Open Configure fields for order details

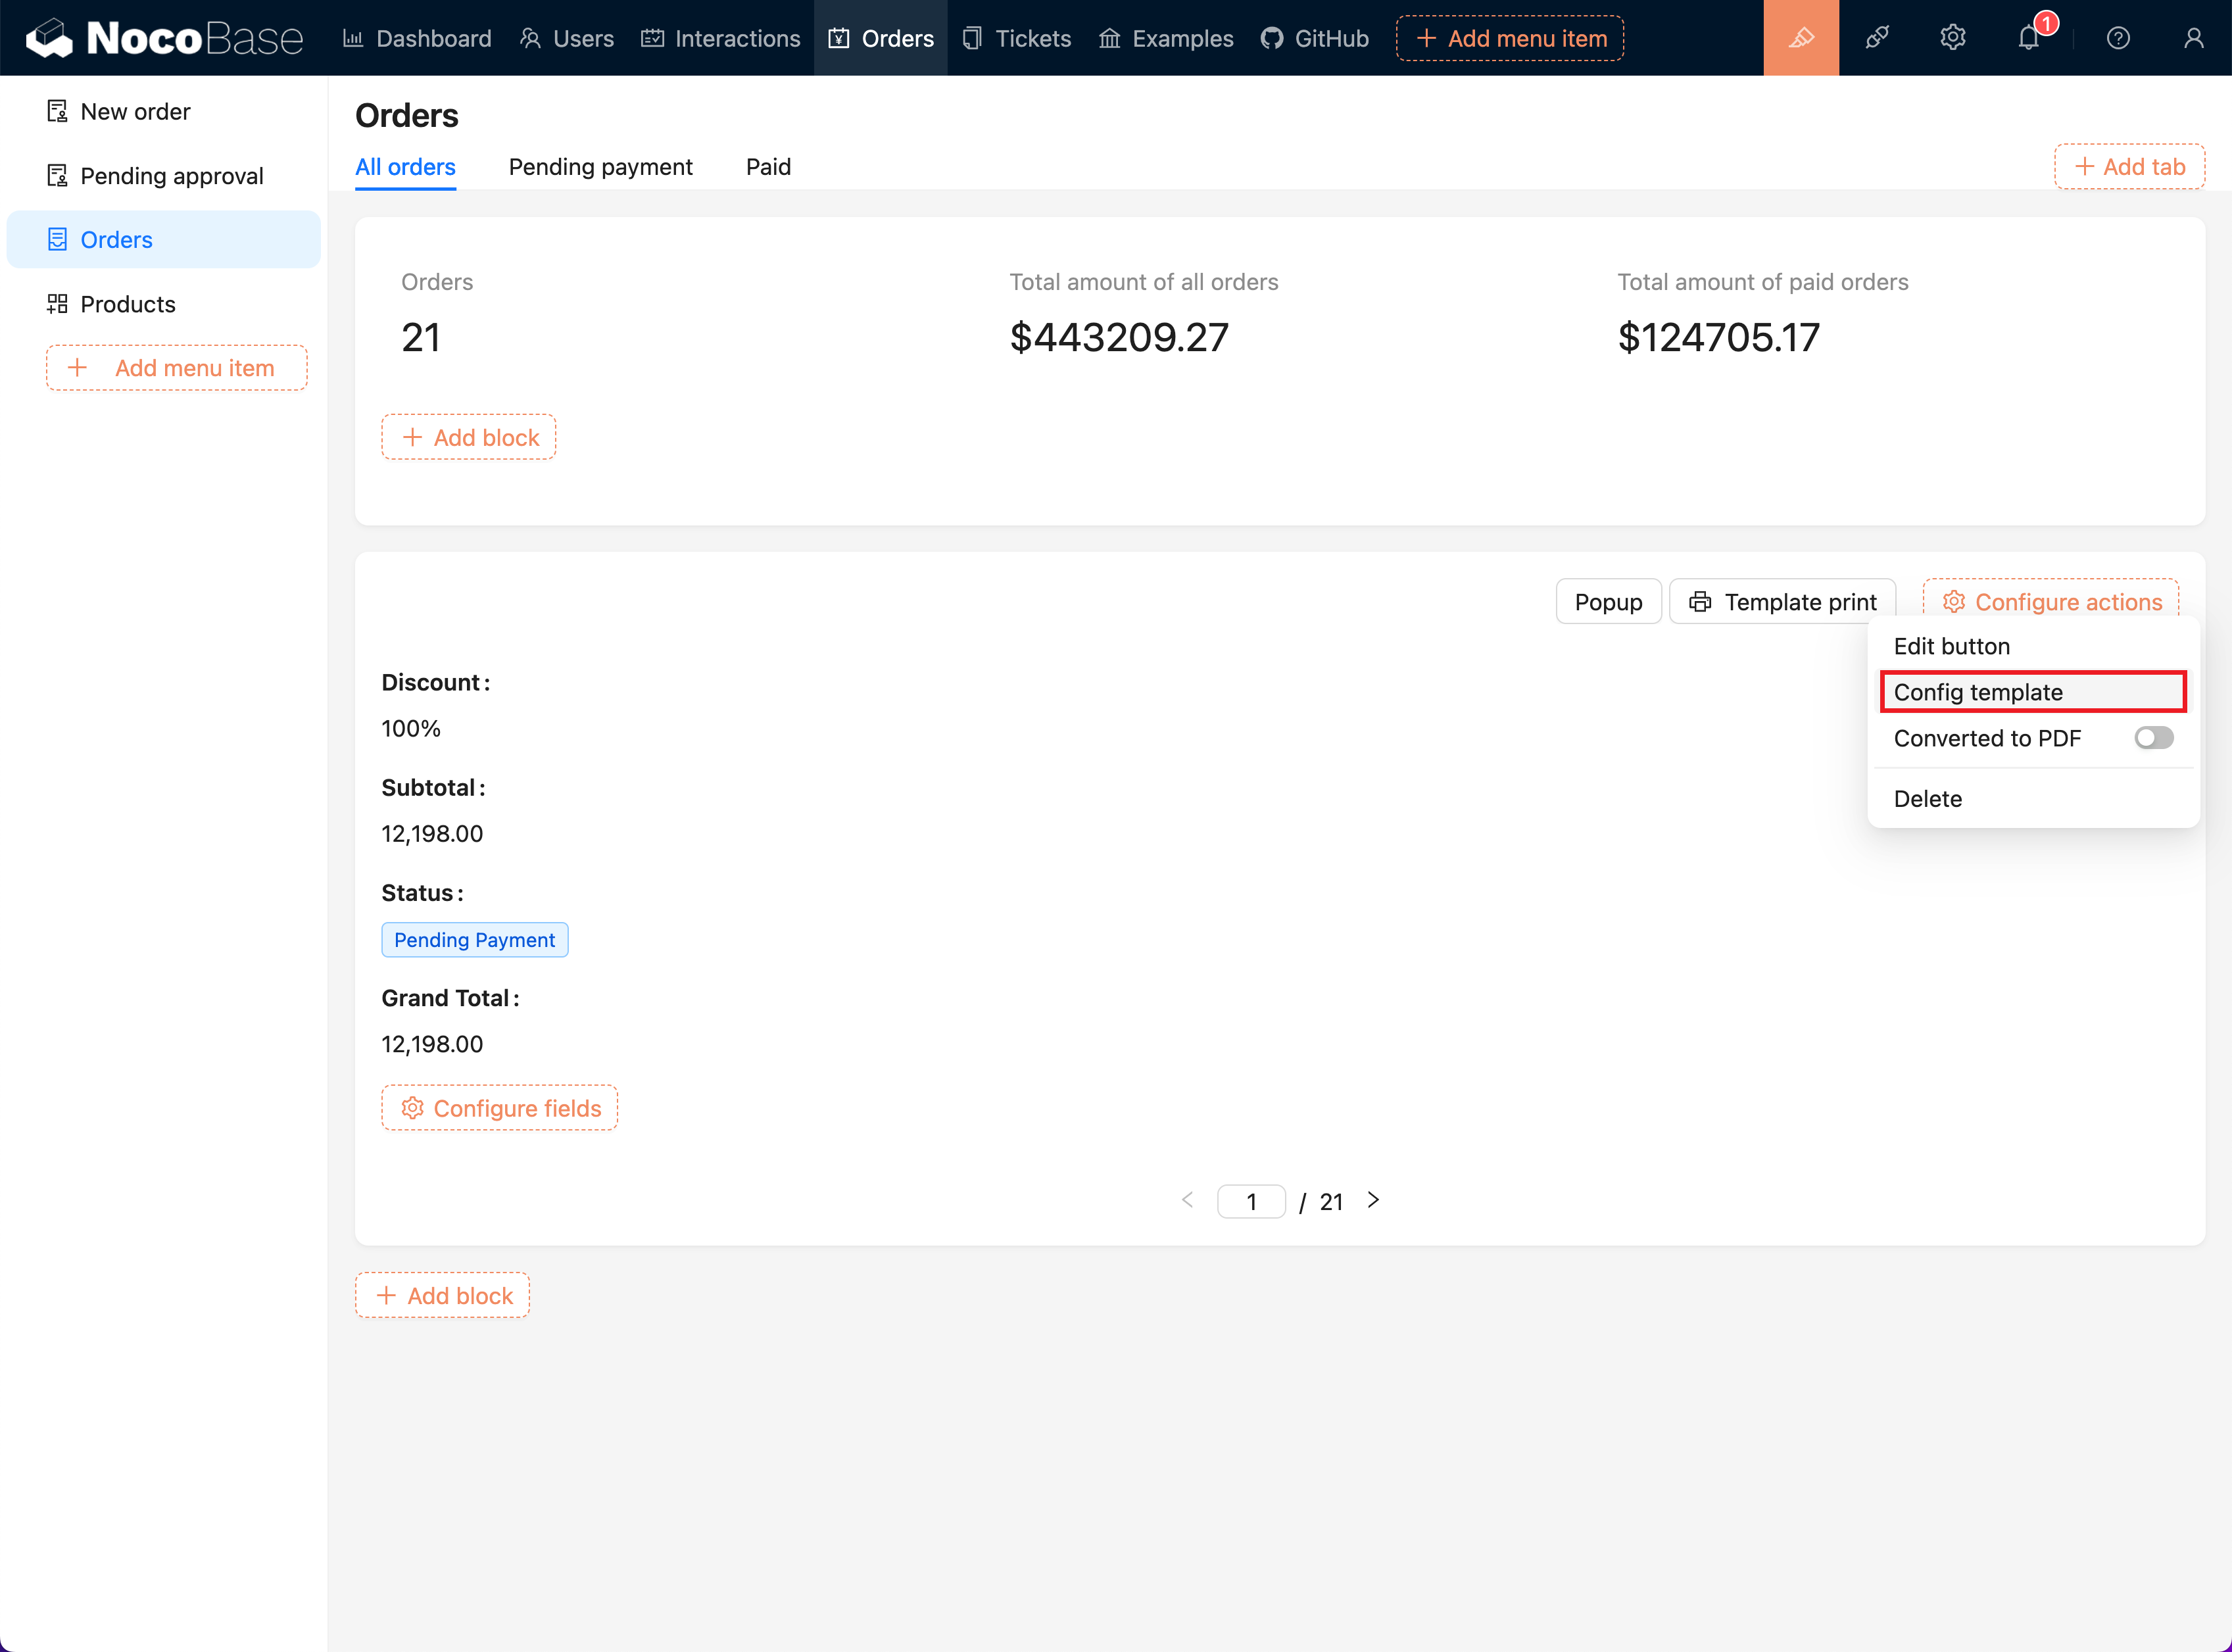pyautogui.click(x=499, y=1107)
